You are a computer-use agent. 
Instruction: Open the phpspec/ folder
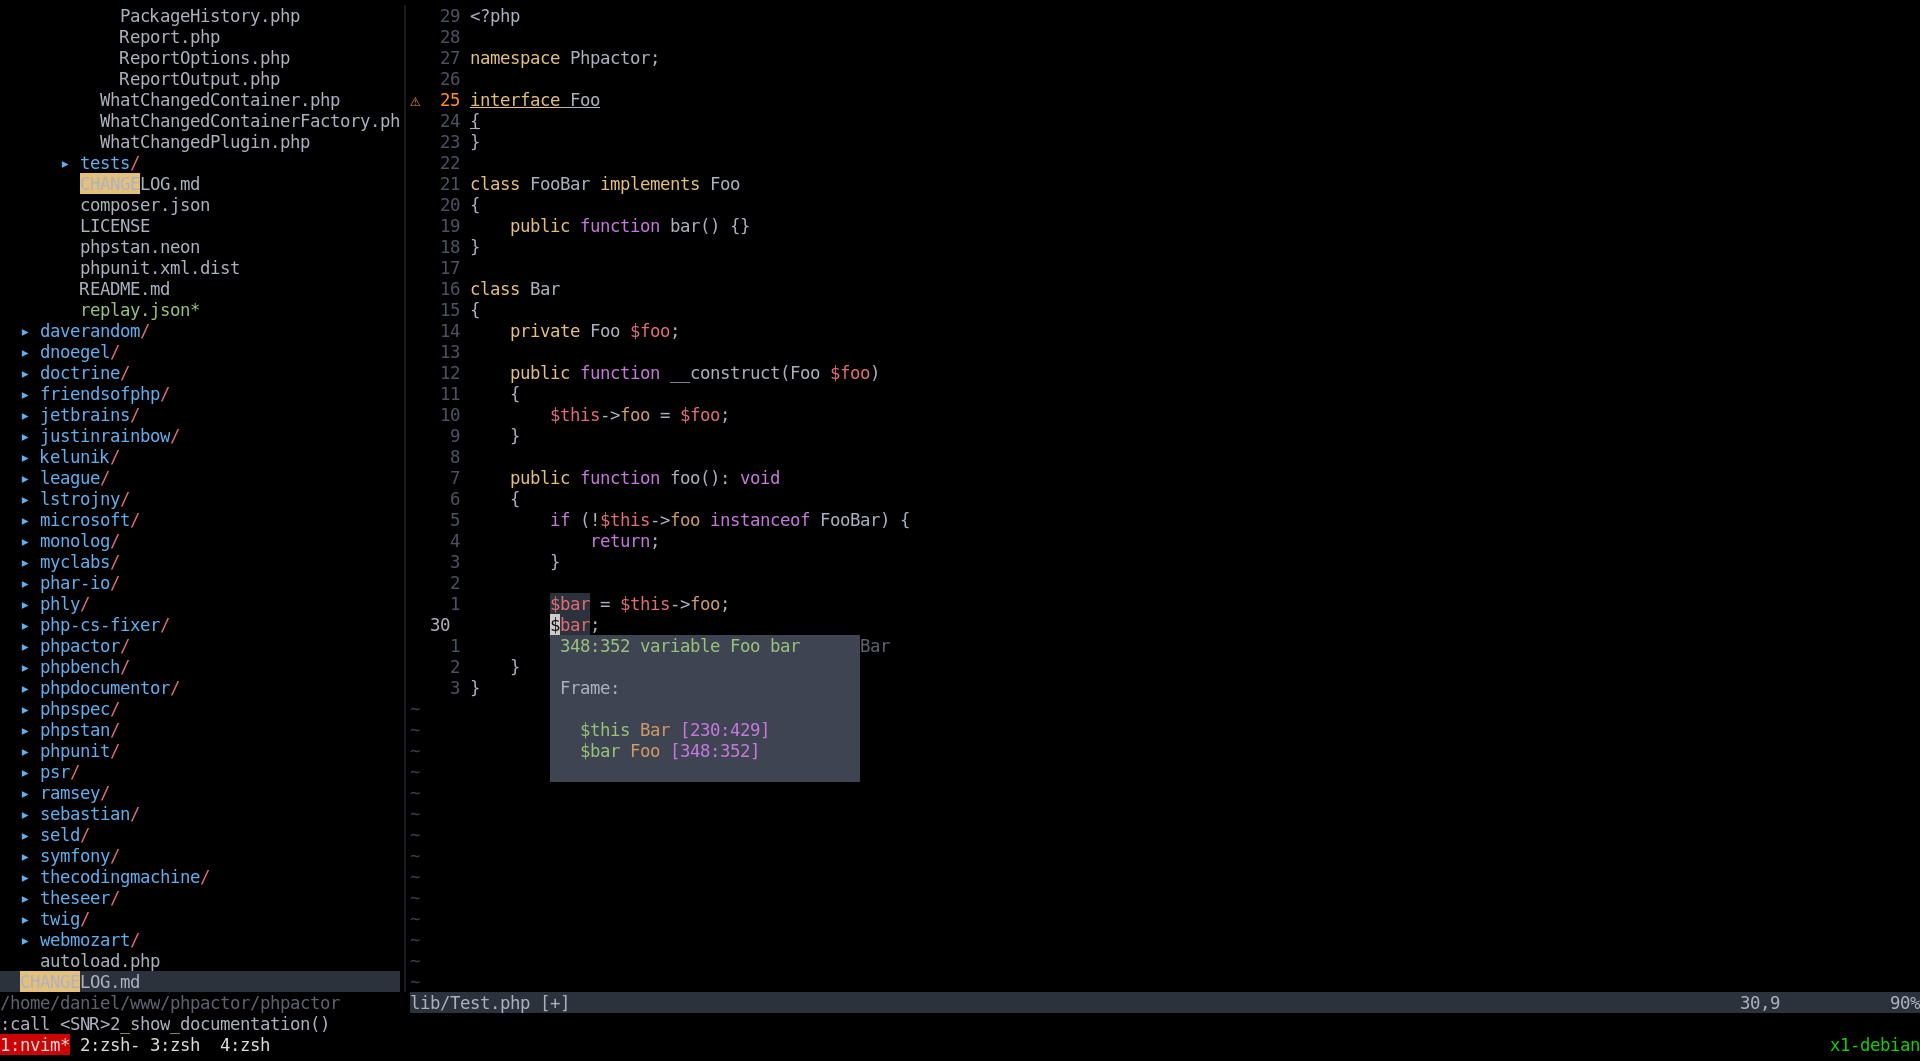point(80,709)
